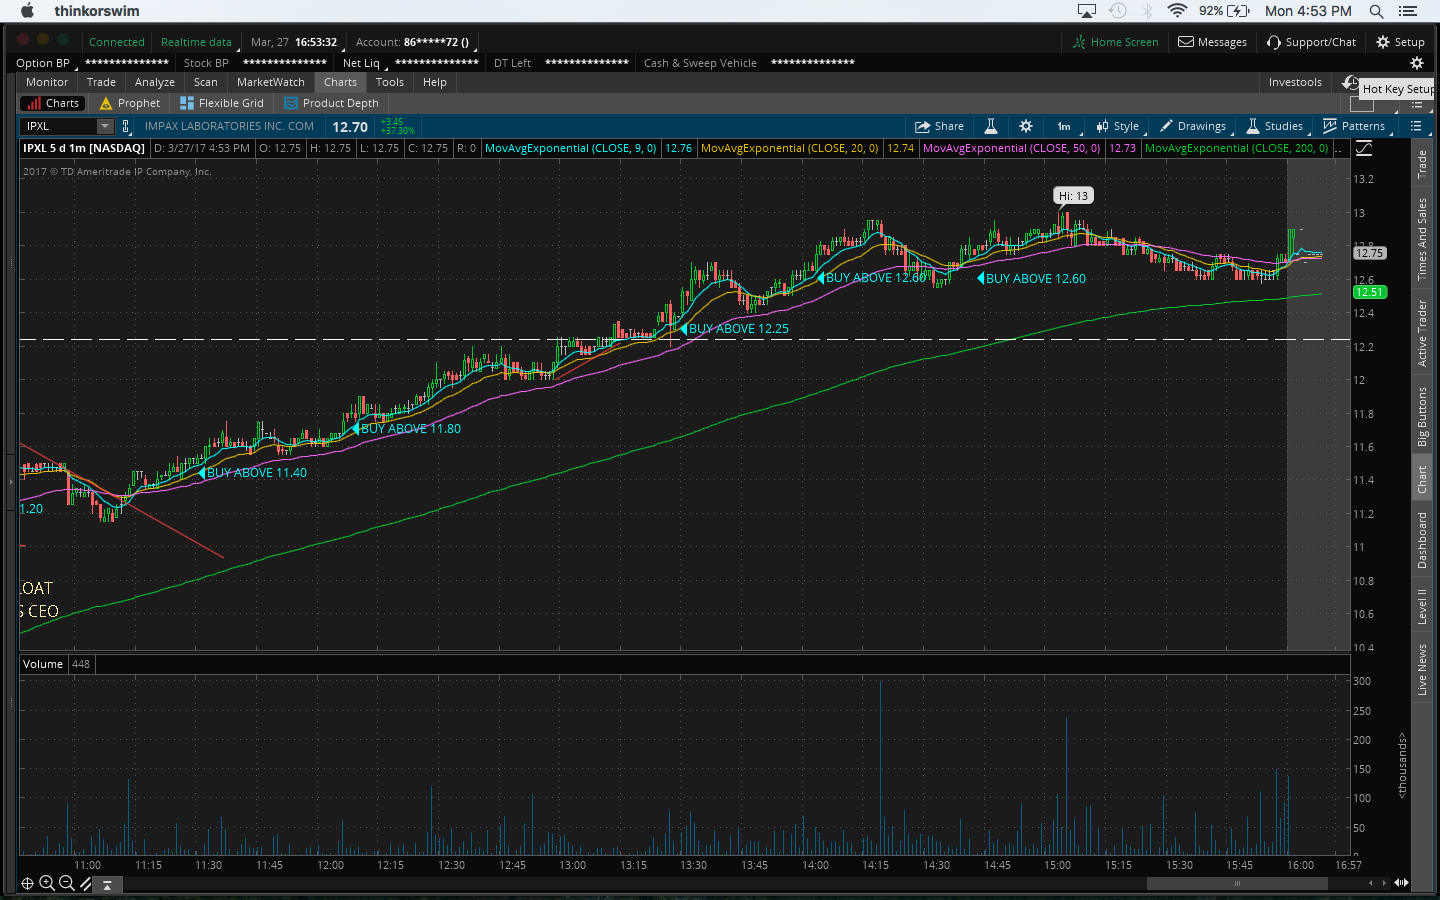
Task: Toggle the chart scale mode icon
Action: coord(1364,148)
